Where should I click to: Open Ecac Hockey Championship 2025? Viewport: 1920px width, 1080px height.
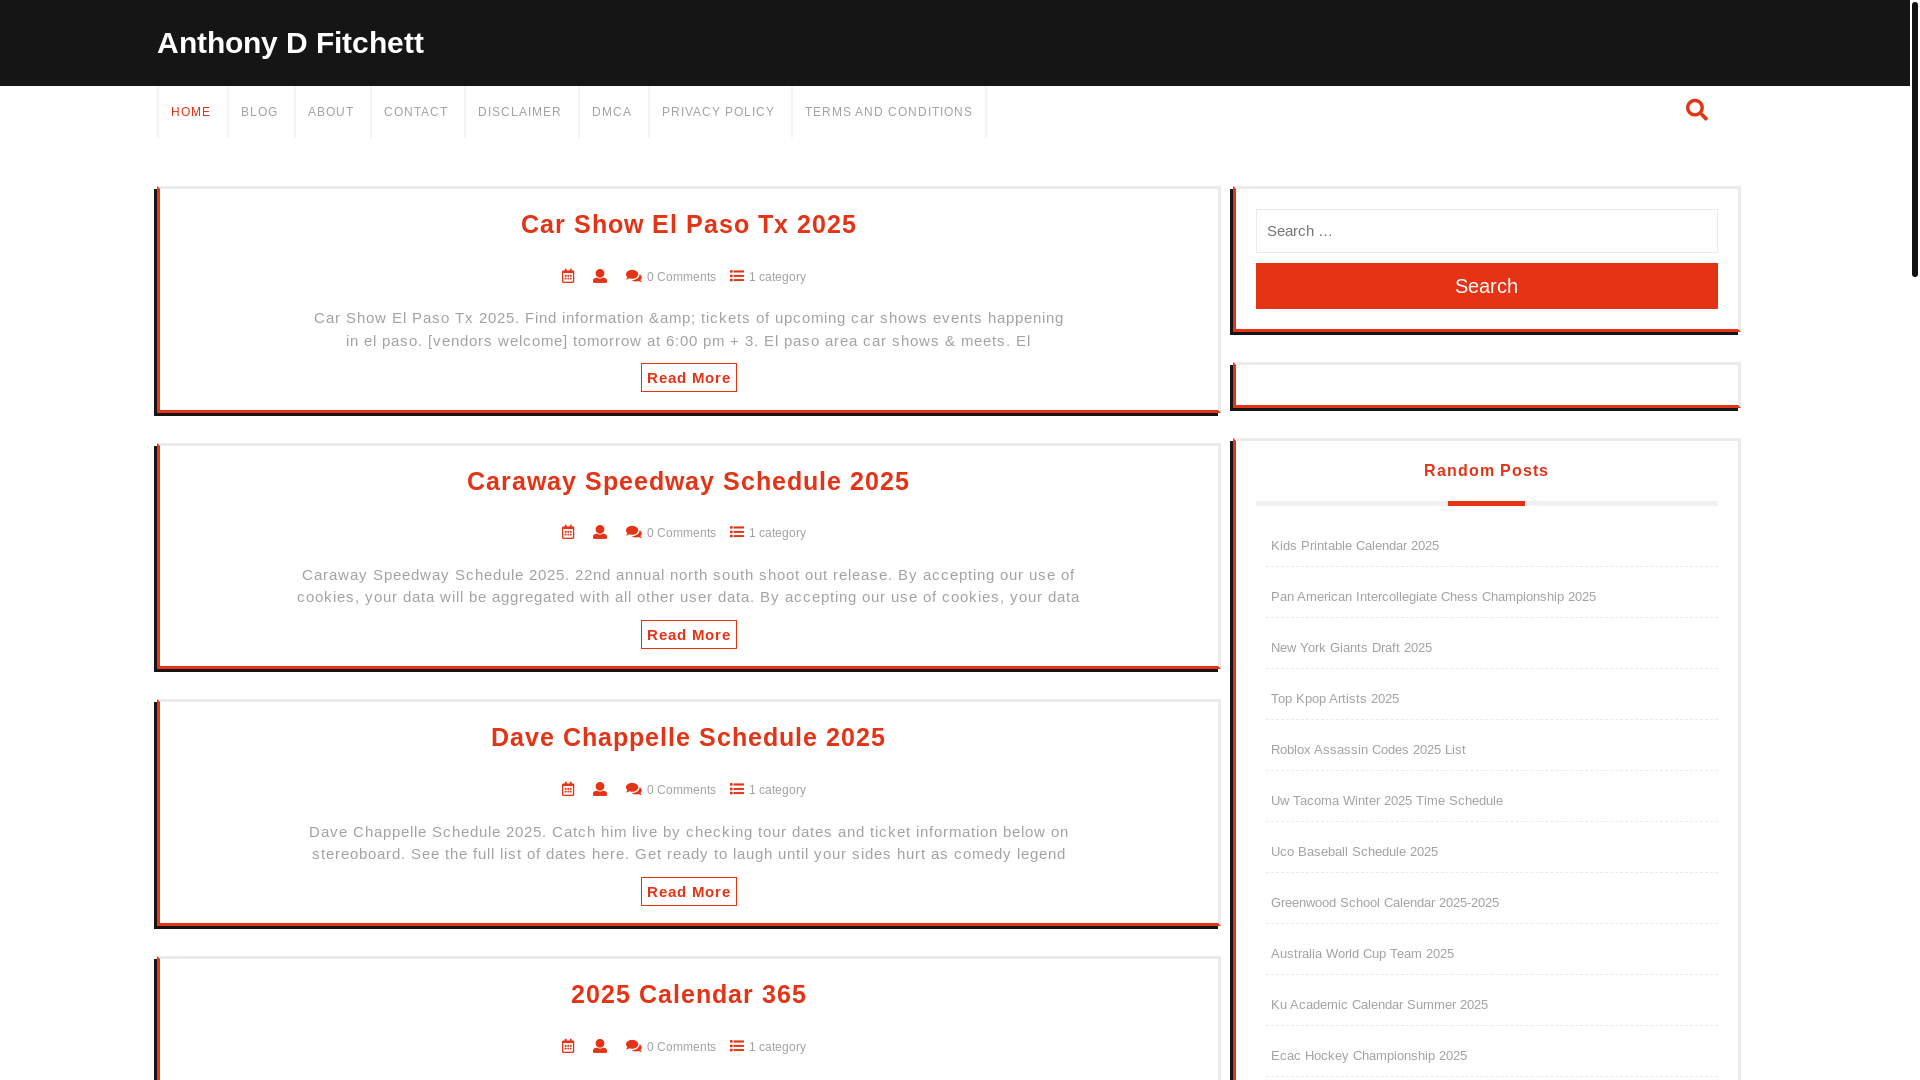click(x=1369, y=1056)
